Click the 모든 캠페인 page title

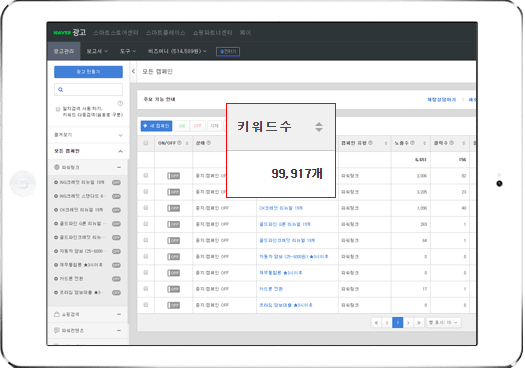tap(157, 72)
